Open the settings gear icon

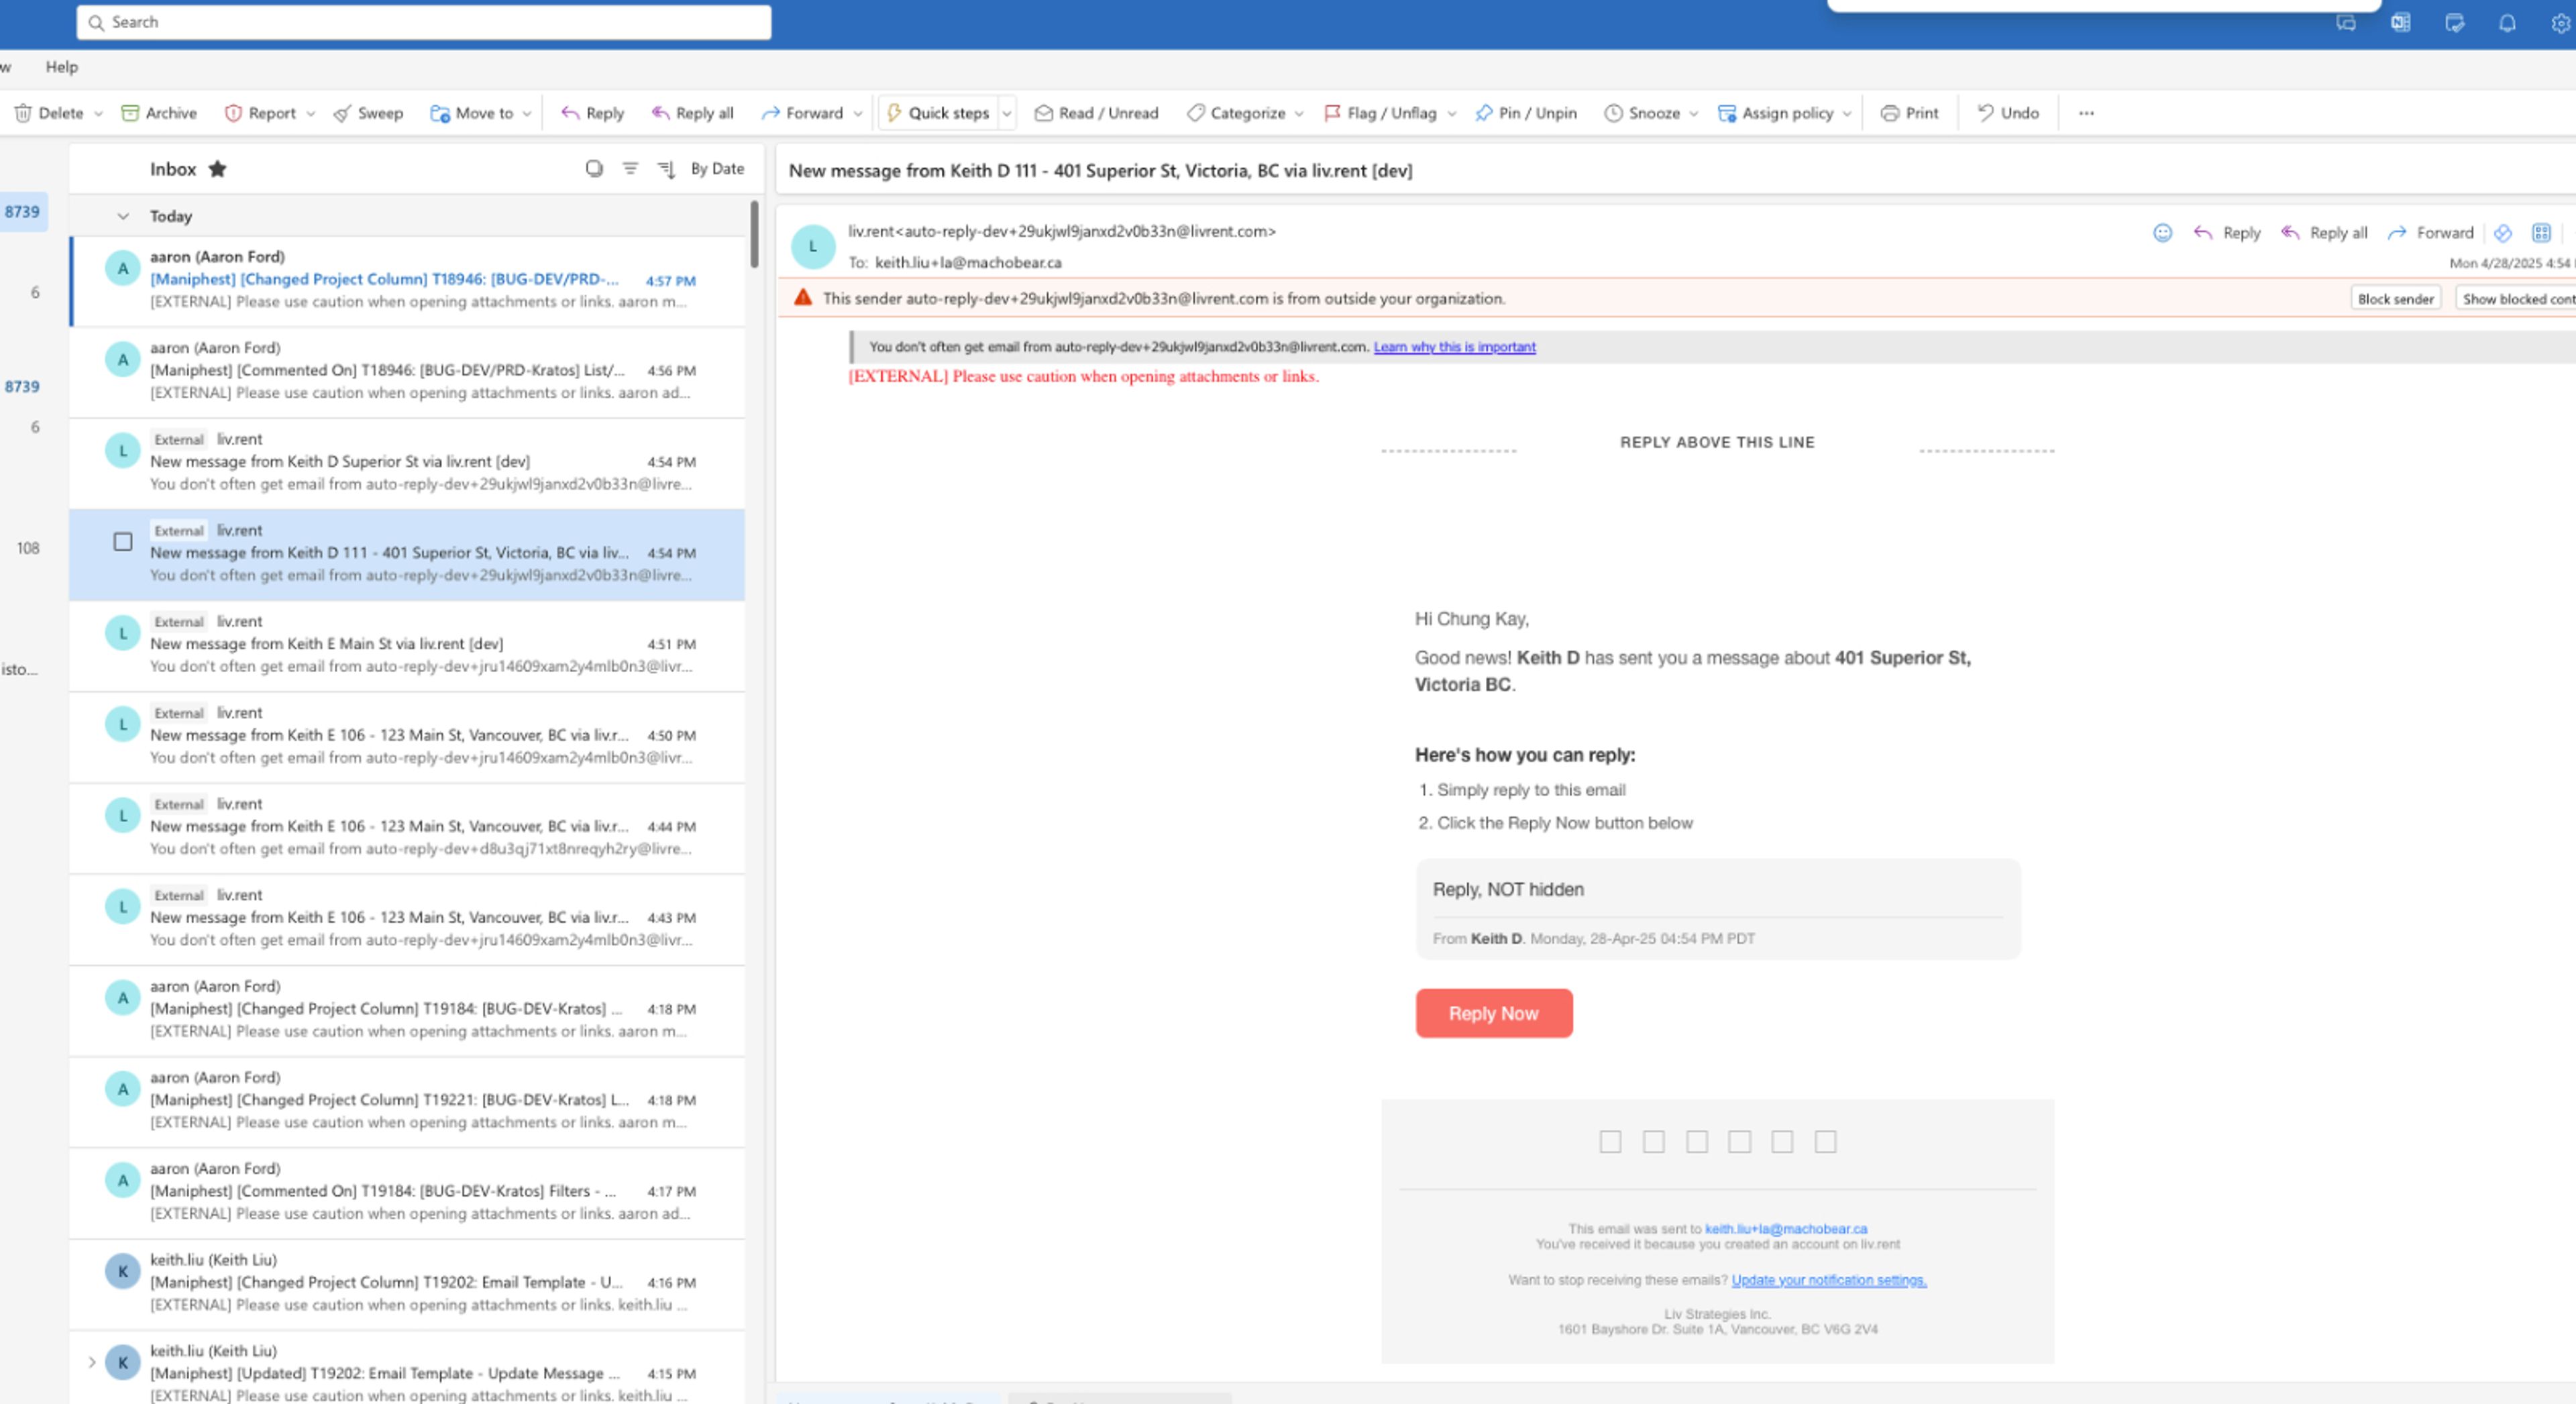(x=2560, y=23)
